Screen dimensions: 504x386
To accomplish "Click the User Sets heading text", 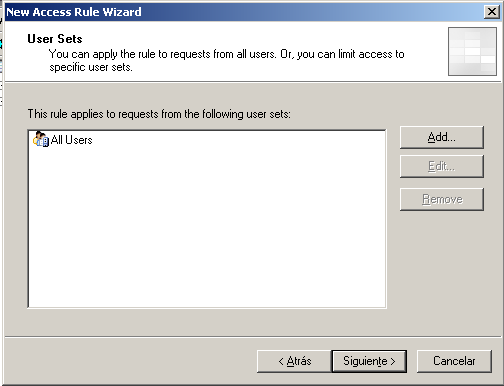I will point(55,39).
